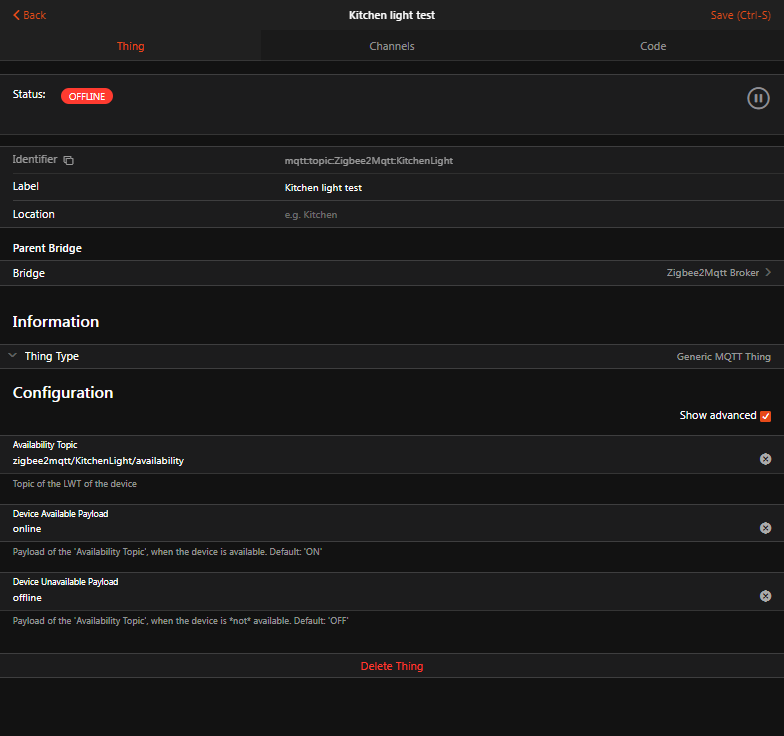Open the Zigbee2Mqtt Broker bridge selector
This screenshot has height=736, width=784.
click(x=712, y=273)
